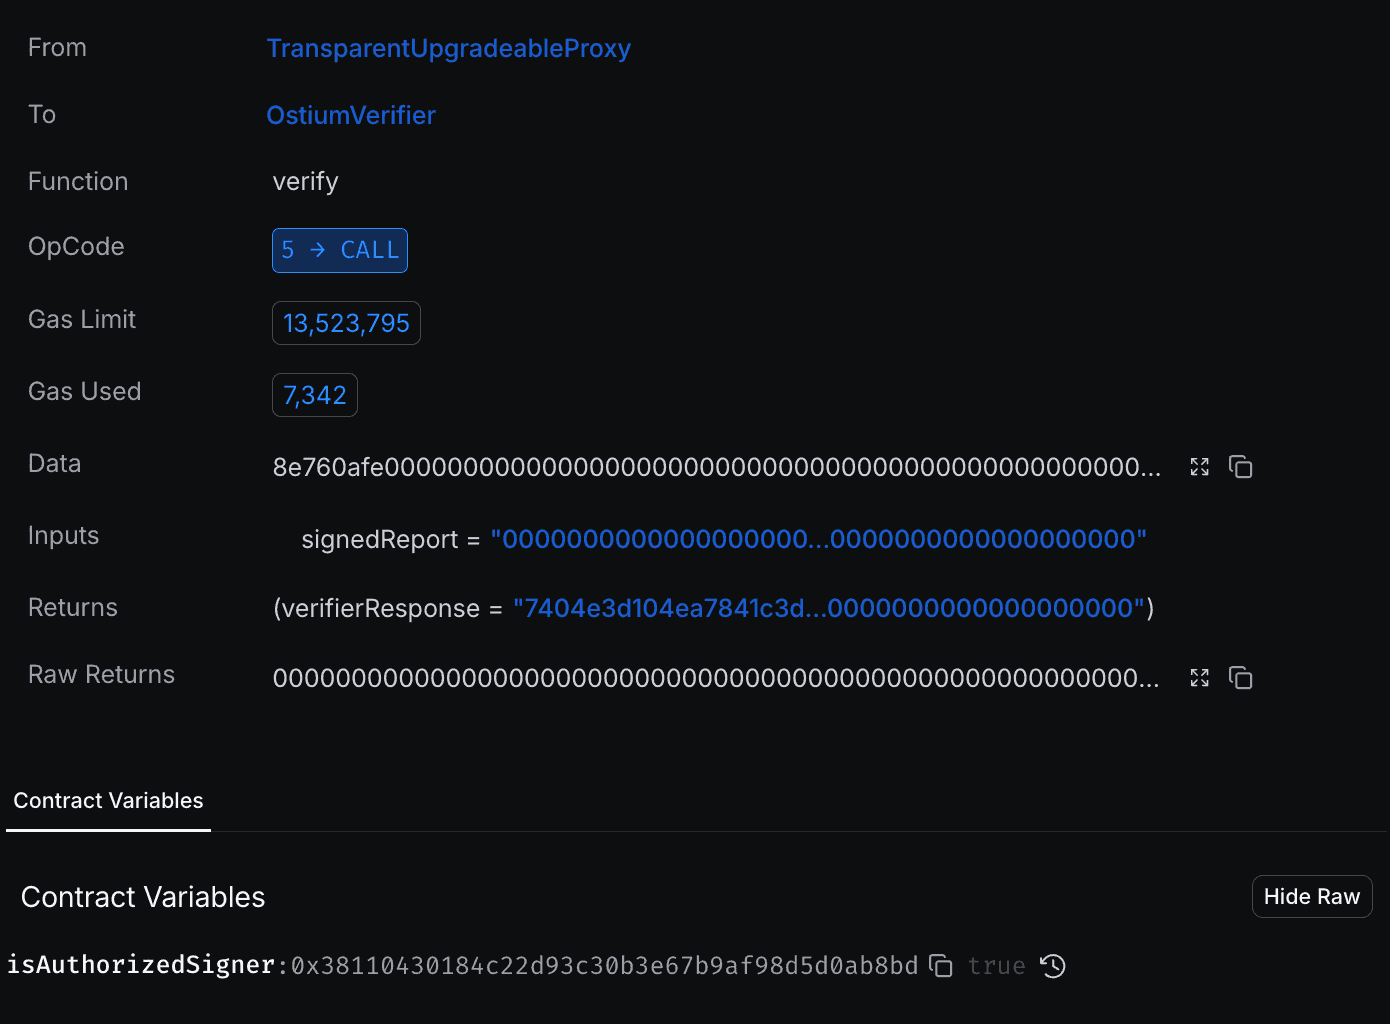Click the truncated Data hex string
The height and width of the screenshot is (1024, 1390).
(x=717, y=467)
